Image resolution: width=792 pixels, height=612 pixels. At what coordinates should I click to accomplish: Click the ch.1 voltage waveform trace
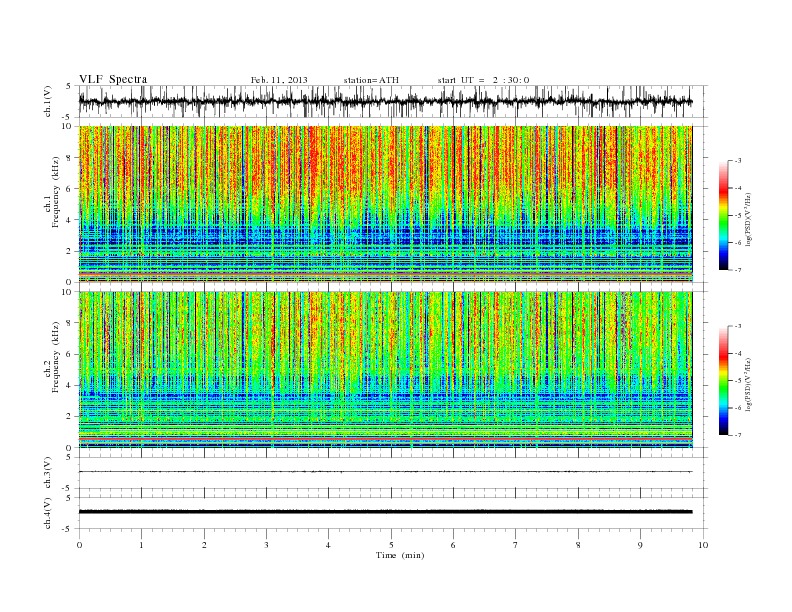[x=385, y=101]
